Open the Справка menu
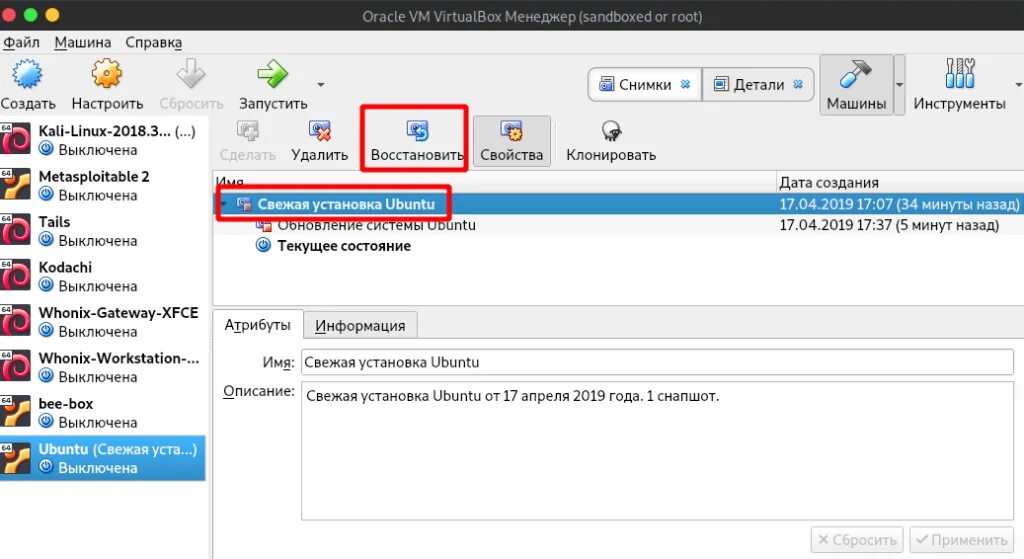The height and width of the screenshot is (559, 1024). tap(153, 42)
